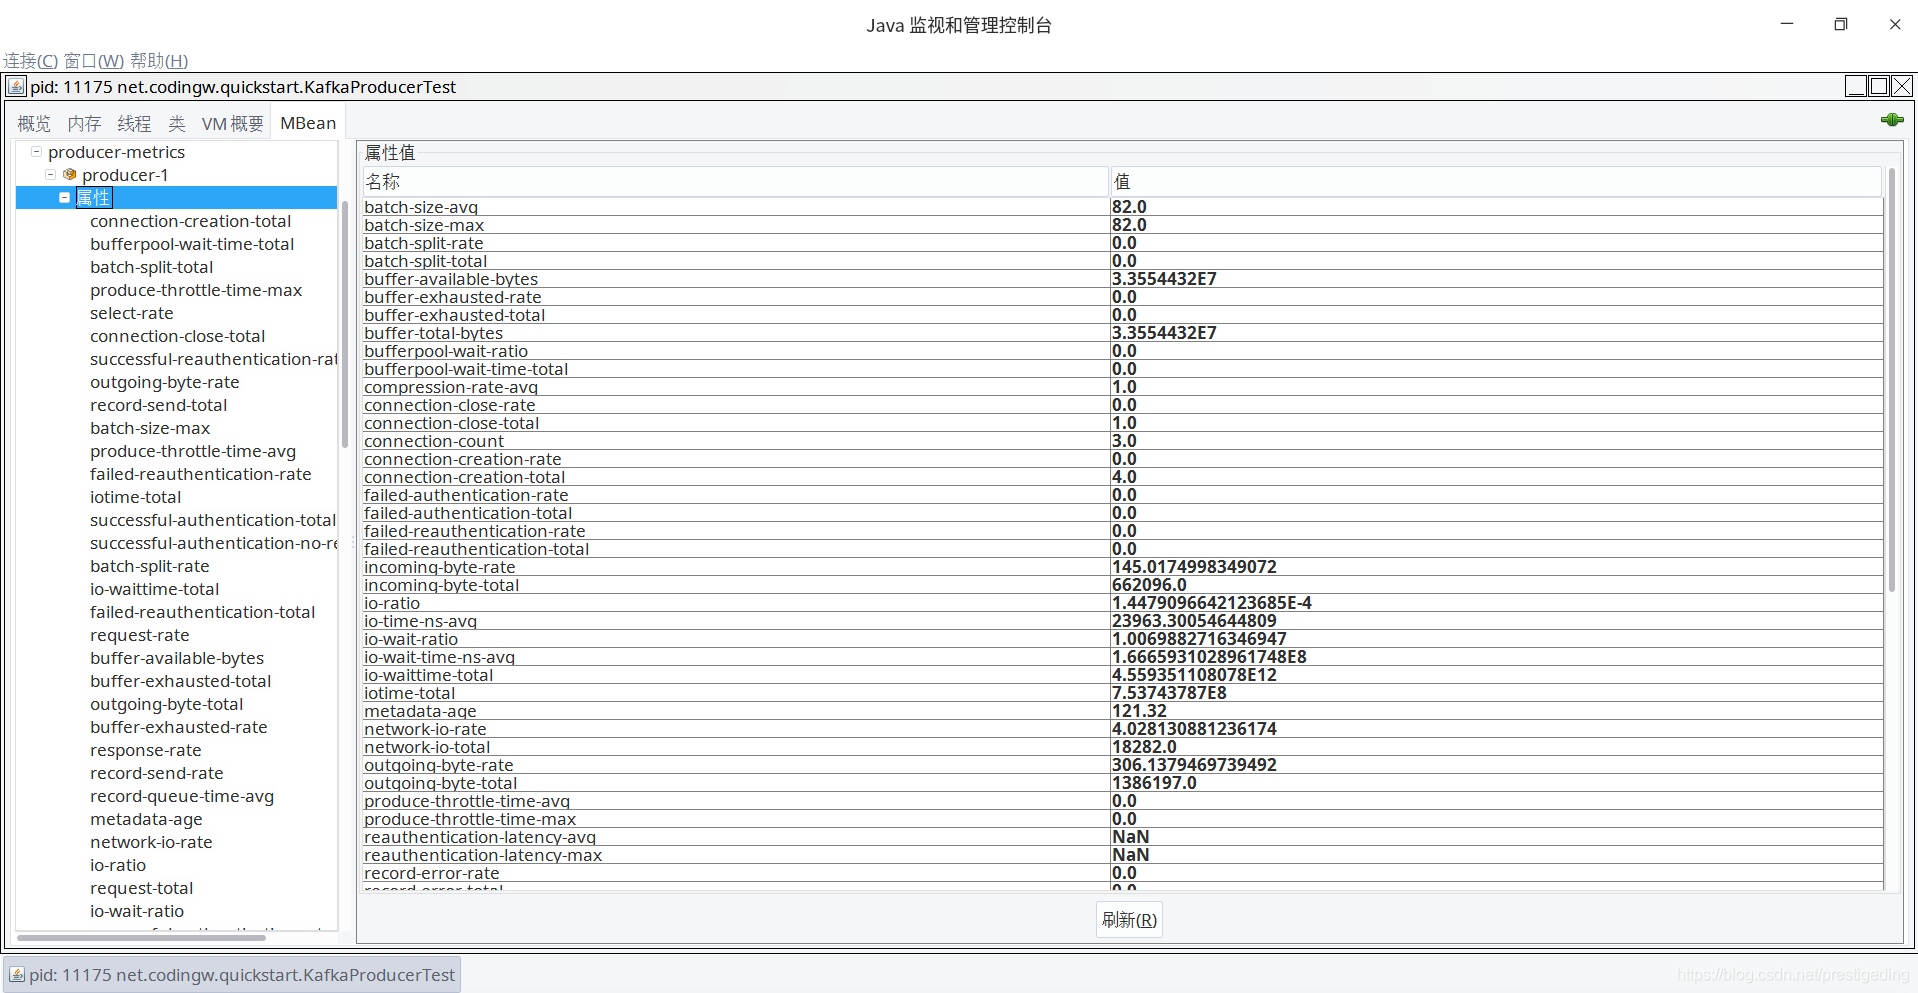Screen dimensions: 1918x993
Task: Click the record-error-rate attribute row
Action: (x=1122, y=873)
